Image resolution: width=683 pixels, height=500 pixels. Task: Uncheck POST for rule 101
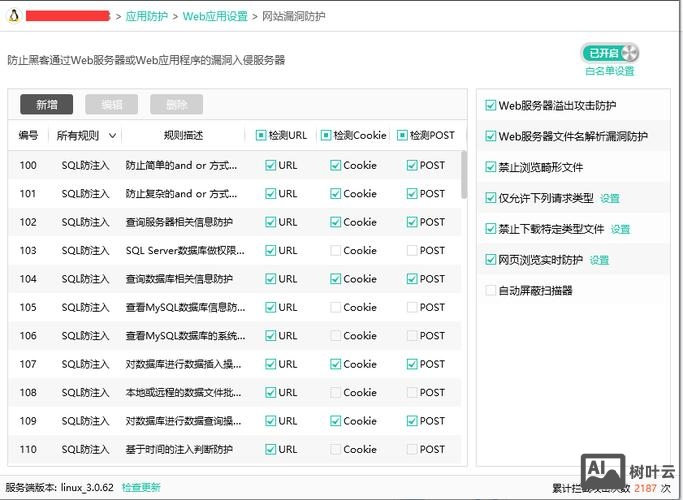[412, 194]
